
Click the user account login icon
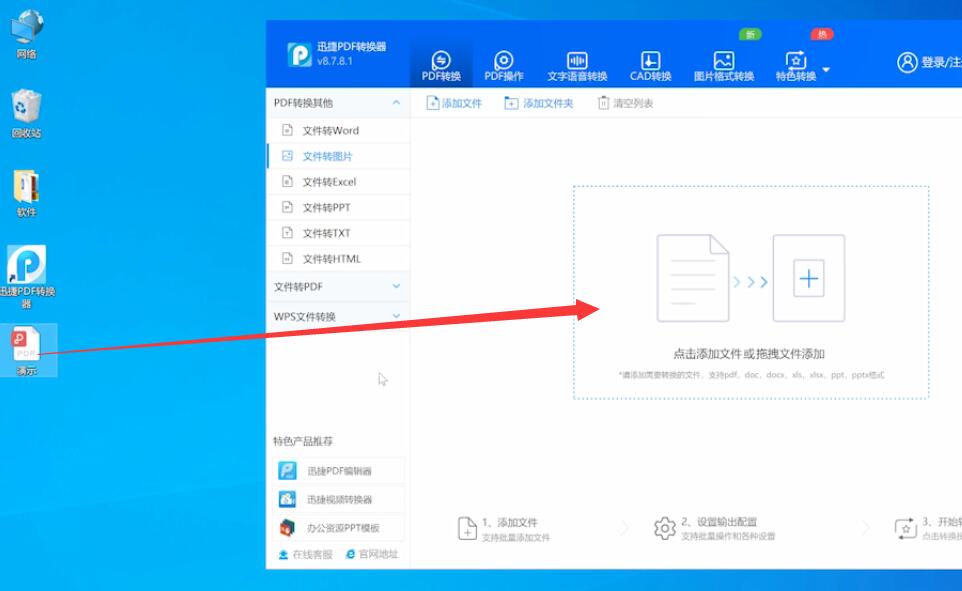point(907,62)
